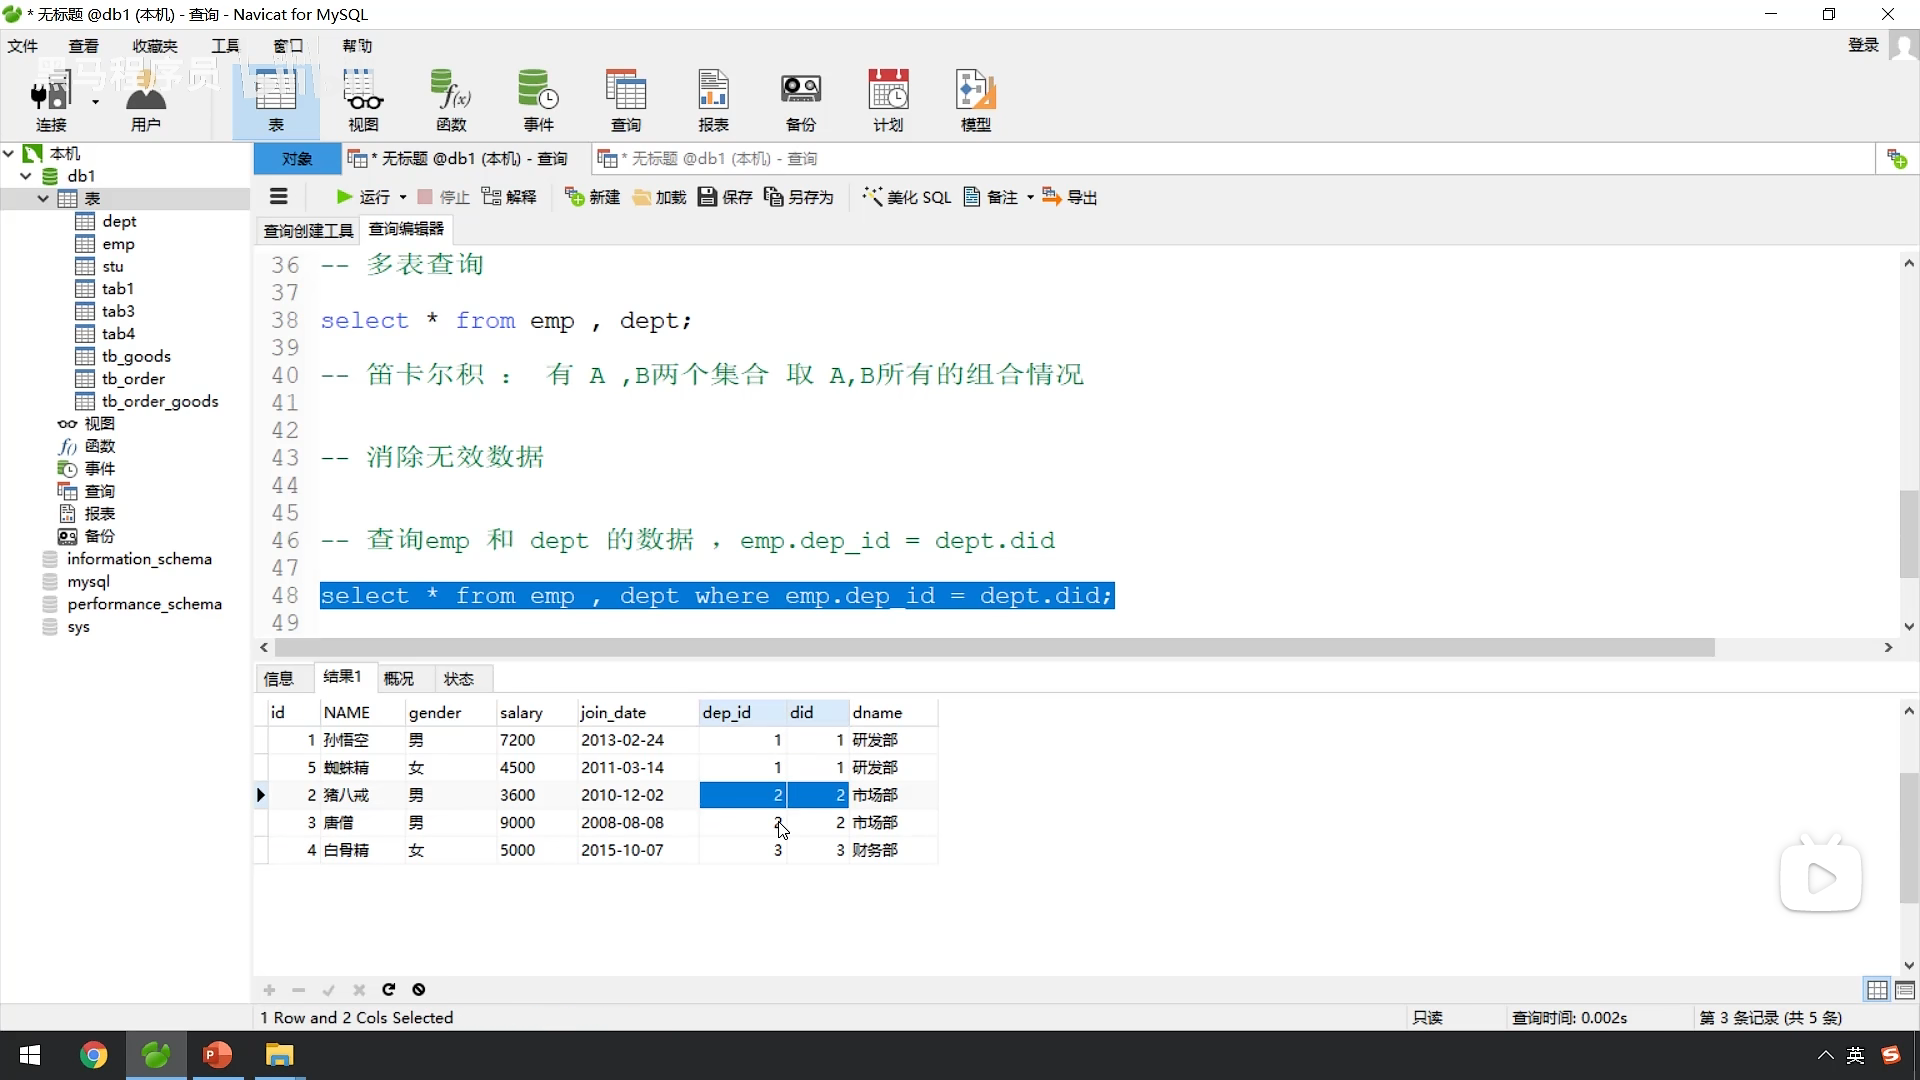Click the Event (事件) toolbar icon

point(538,100)
